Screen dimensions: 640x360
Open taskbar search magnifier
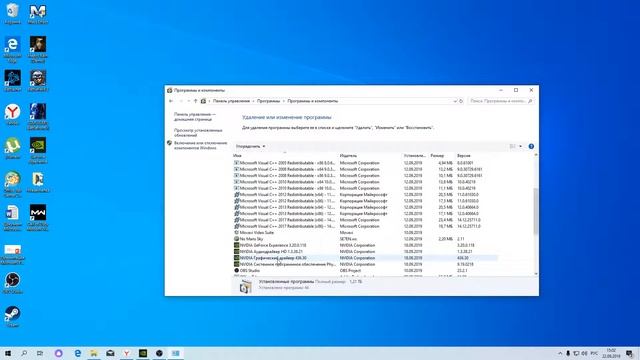[24, 353]
